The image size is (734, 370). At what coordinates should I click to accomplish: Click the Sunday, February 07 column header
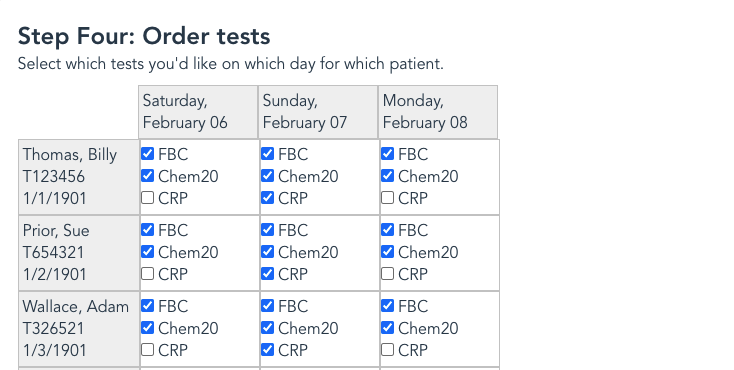point(318,112)
